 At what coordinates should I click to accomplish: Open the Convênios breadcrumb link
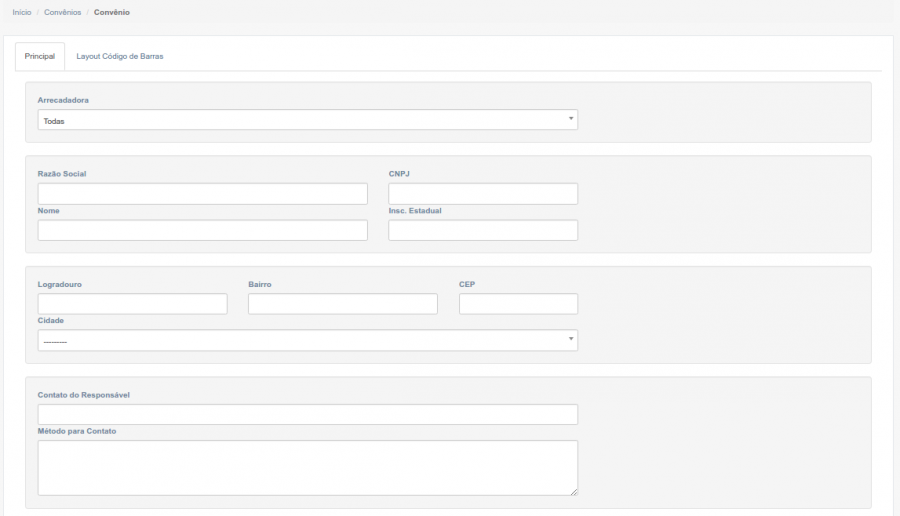[x=62, y=12]
